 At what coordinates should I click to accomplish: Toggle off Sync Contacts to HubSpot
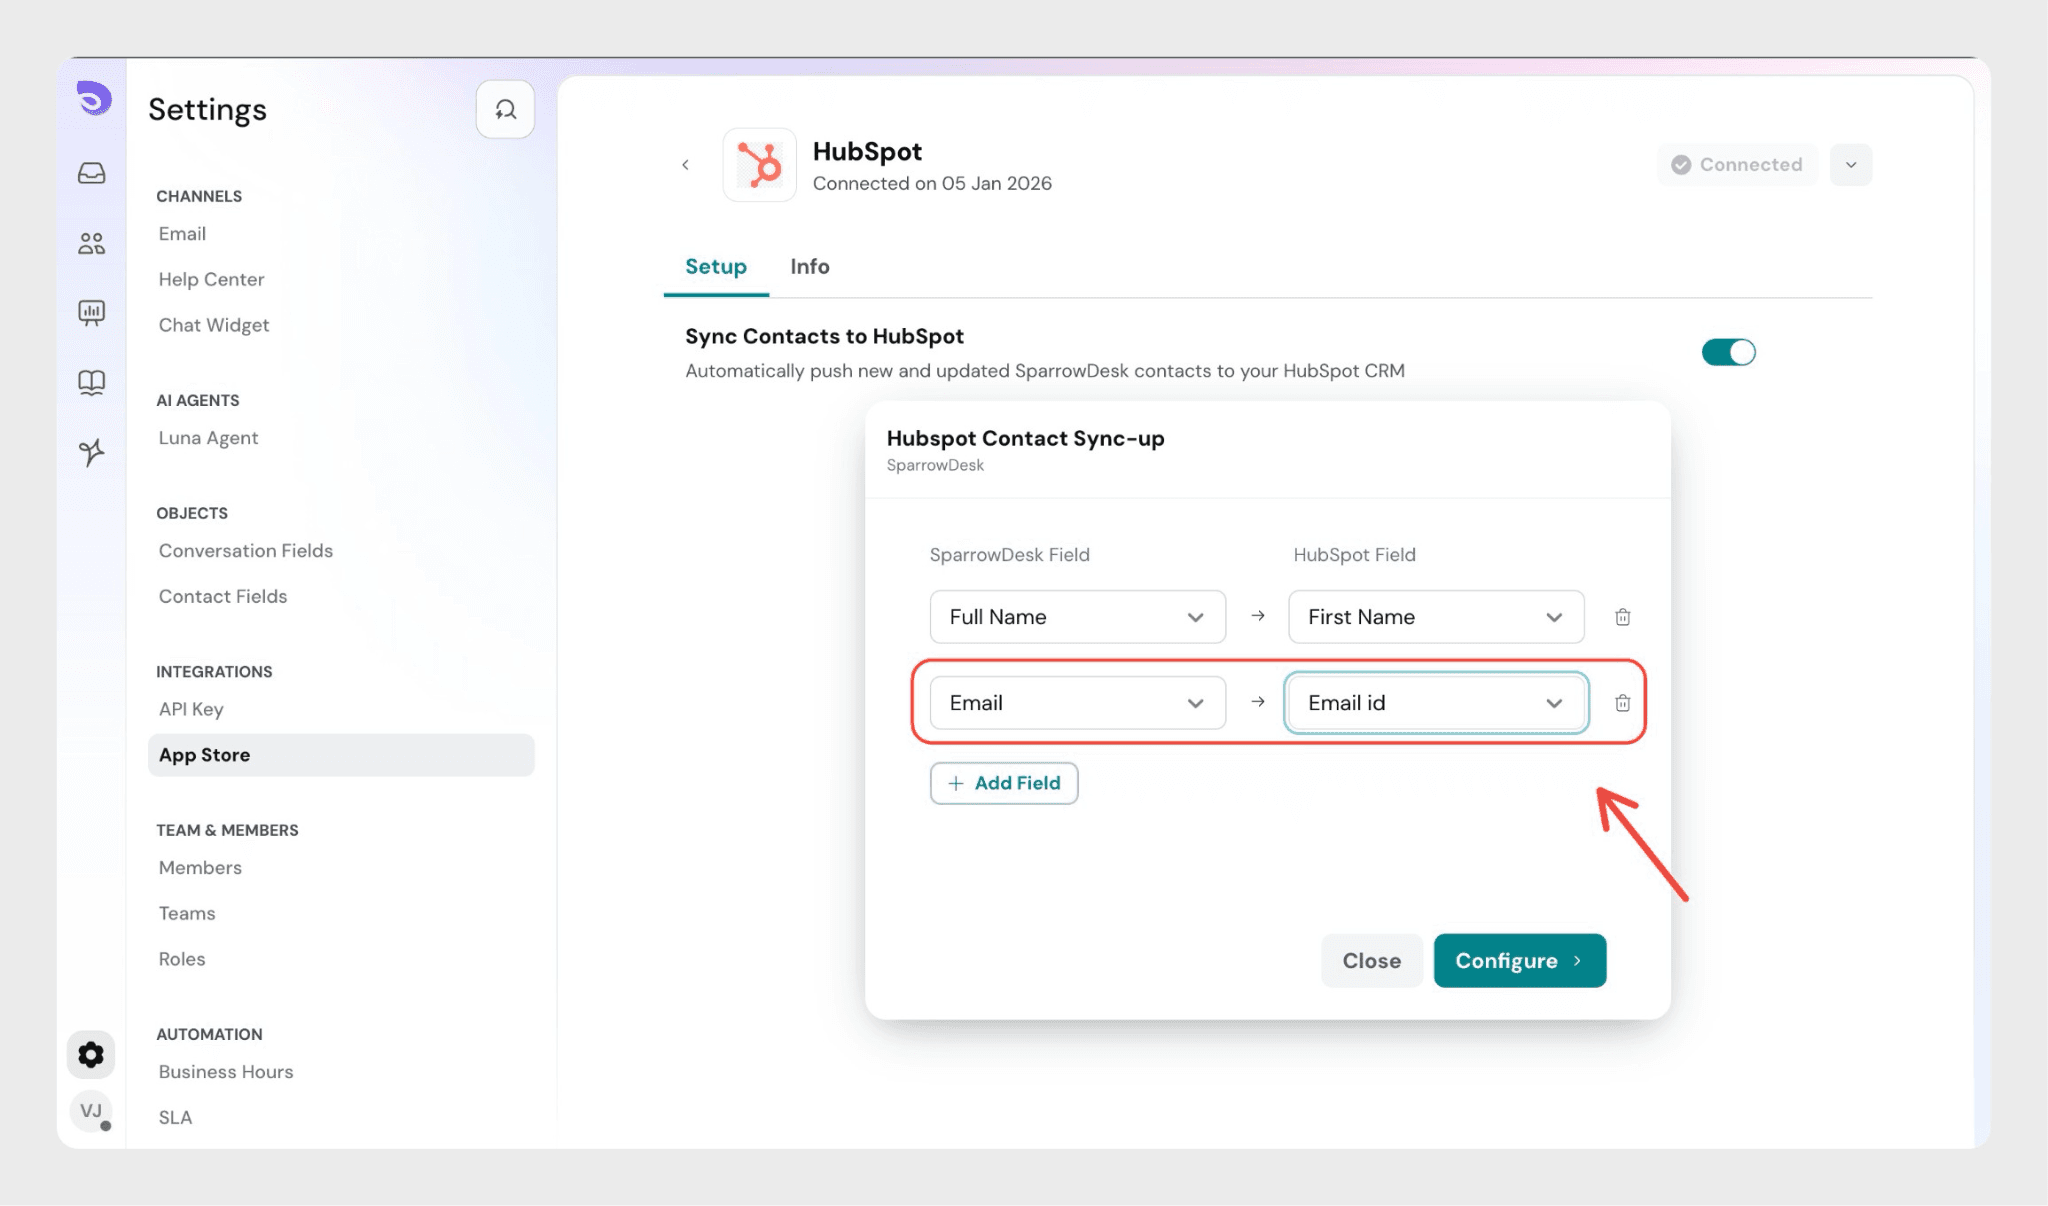tap(1728, 352)
